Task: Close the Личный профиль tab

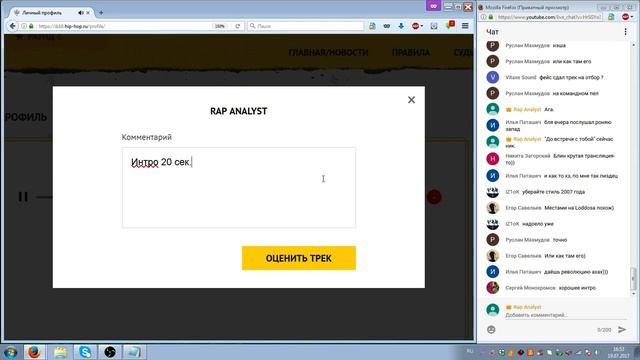Action: click(88, 13)
